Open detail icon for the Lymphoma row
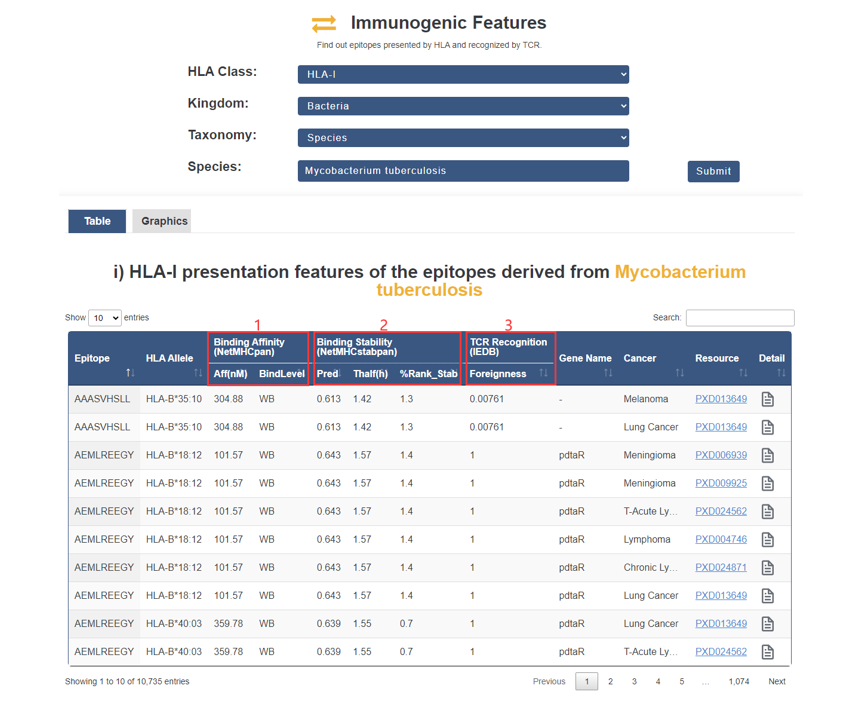Viewport: 851px width, 705px height. pos(767,539)
